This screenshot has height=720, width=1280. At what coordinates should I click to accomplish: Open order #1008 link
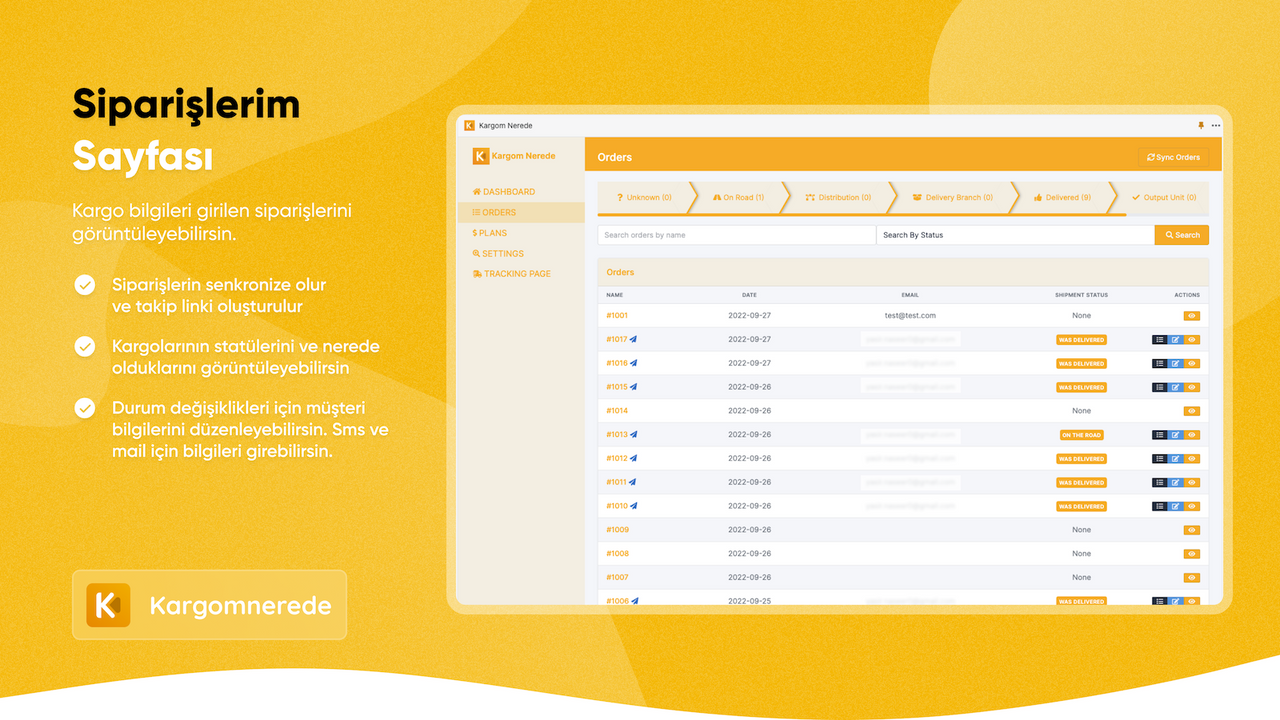click(617, 554)
